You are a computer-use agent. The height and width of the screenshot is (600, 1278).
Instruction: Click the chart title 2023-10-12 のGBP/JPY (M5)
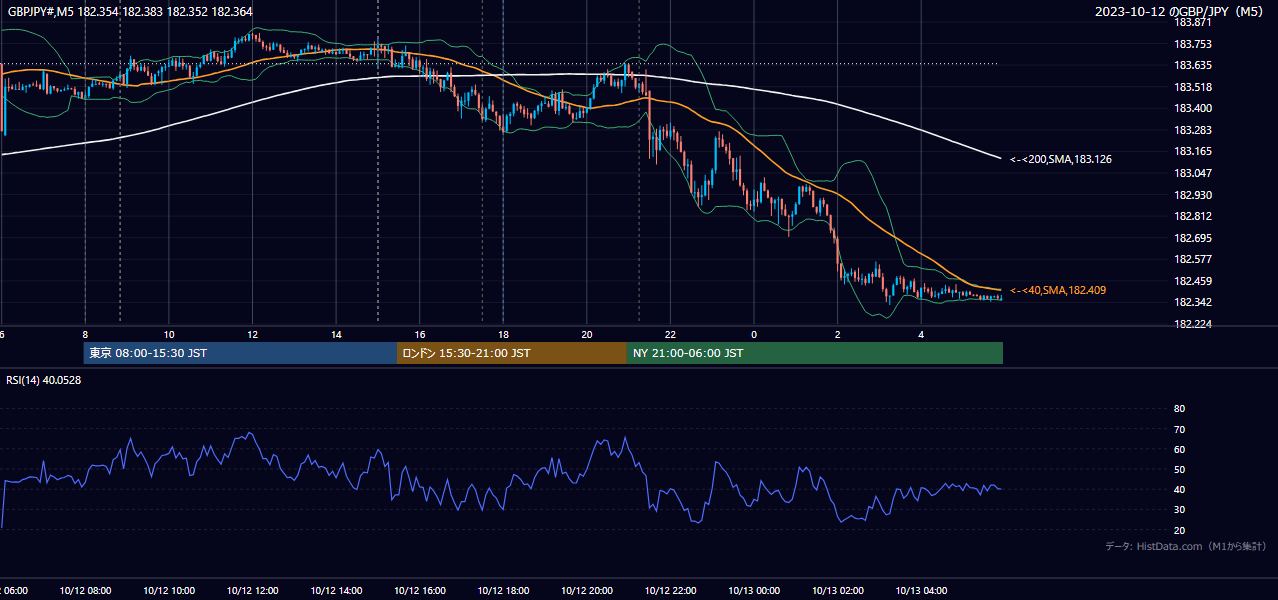tap(1179, 11)
